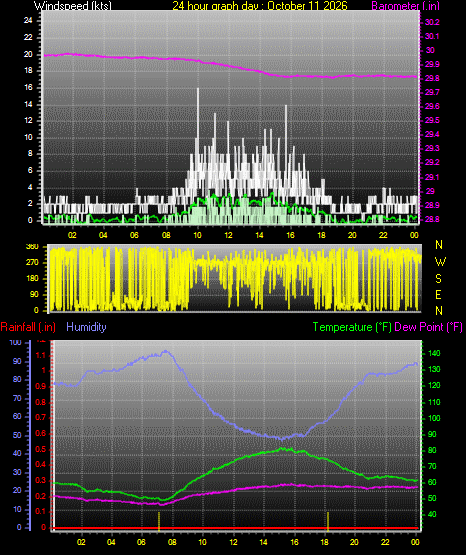Viewport: 466px width, 555px height.
Task: Click temperature axis value 140
Action: [x=434, y=353]
